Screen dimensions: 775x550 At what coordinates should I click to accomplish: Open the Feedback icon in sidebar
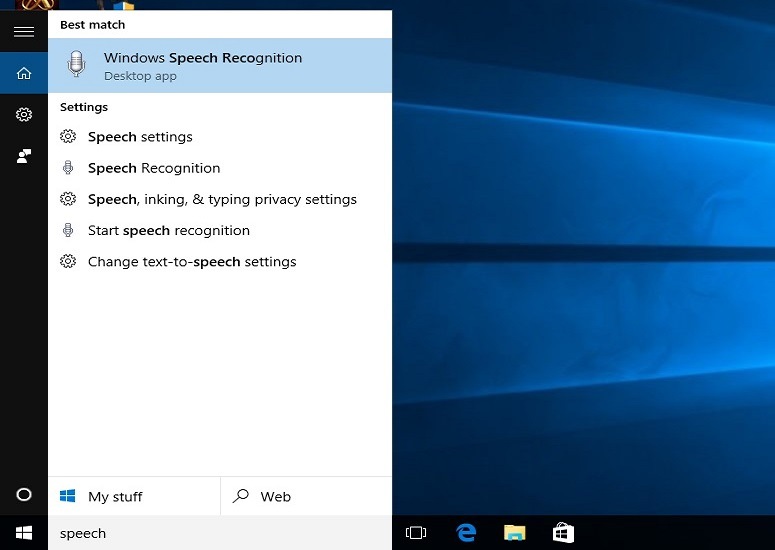tap(24, 156)
